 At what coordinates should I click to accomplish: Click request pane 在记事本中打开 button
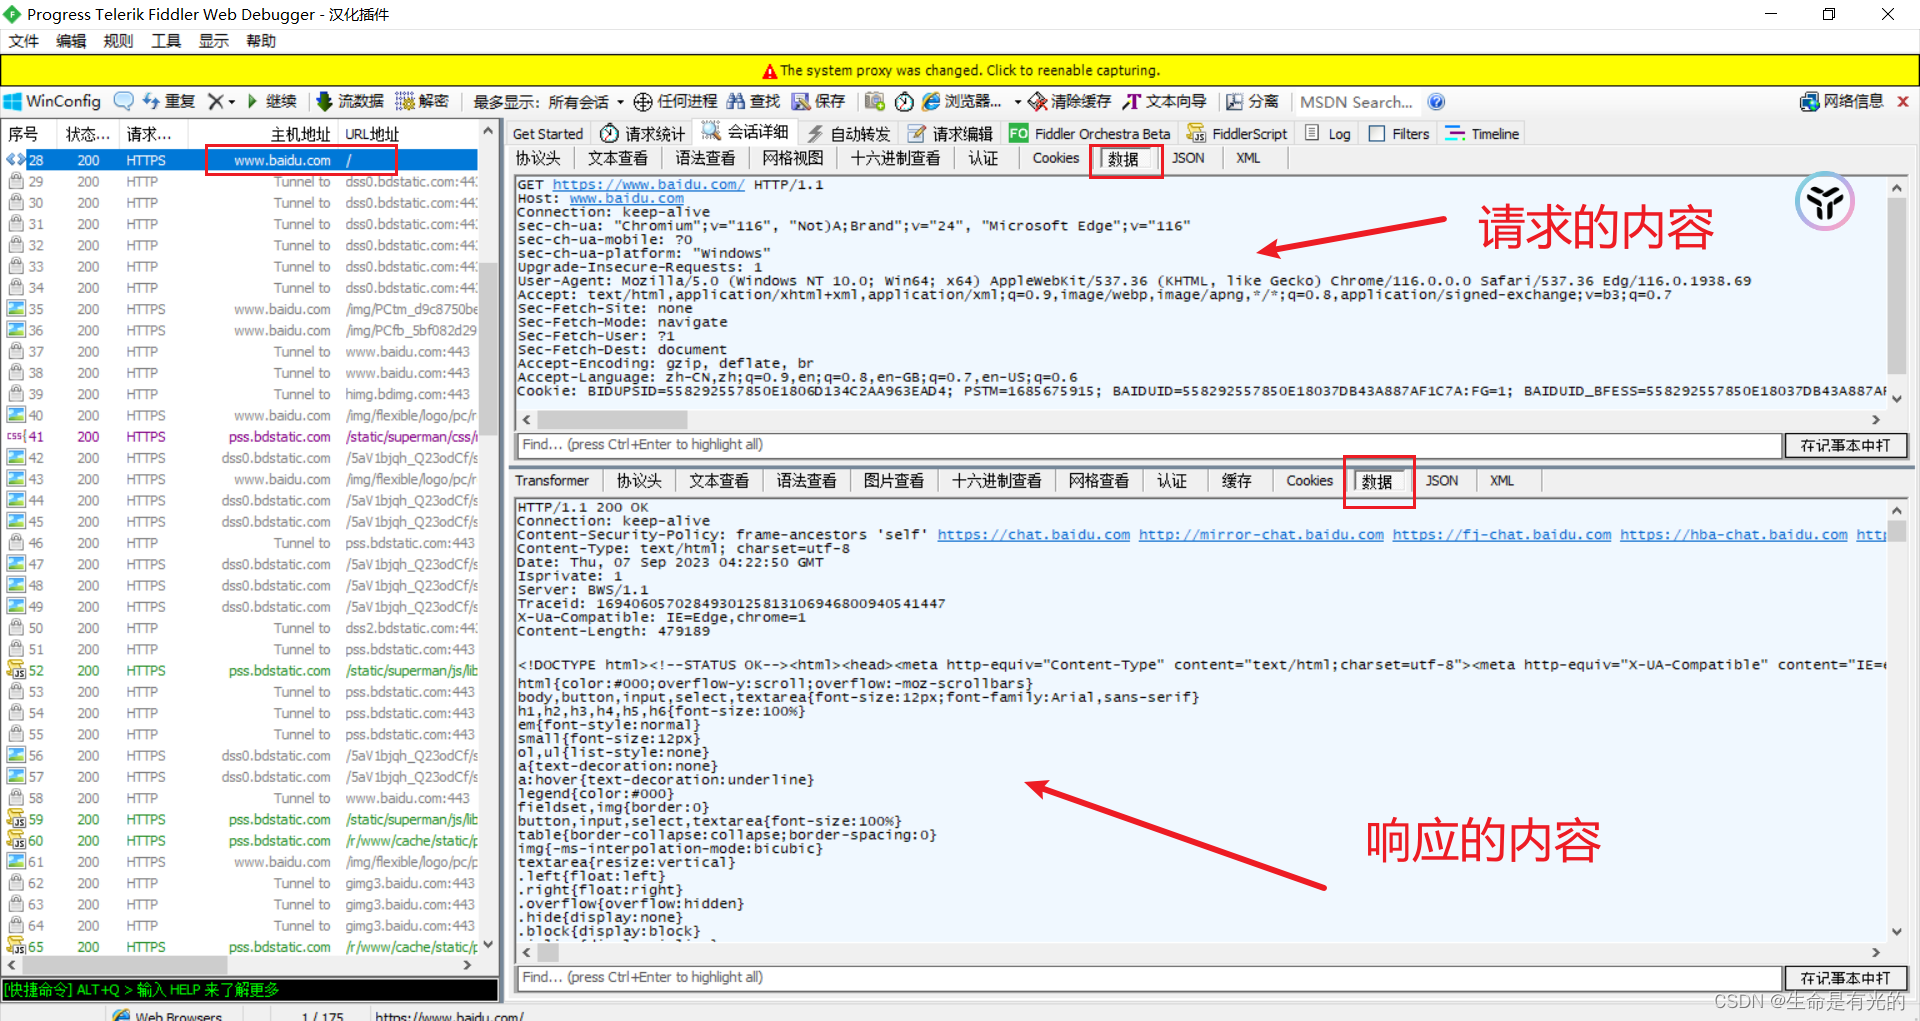1845,445
